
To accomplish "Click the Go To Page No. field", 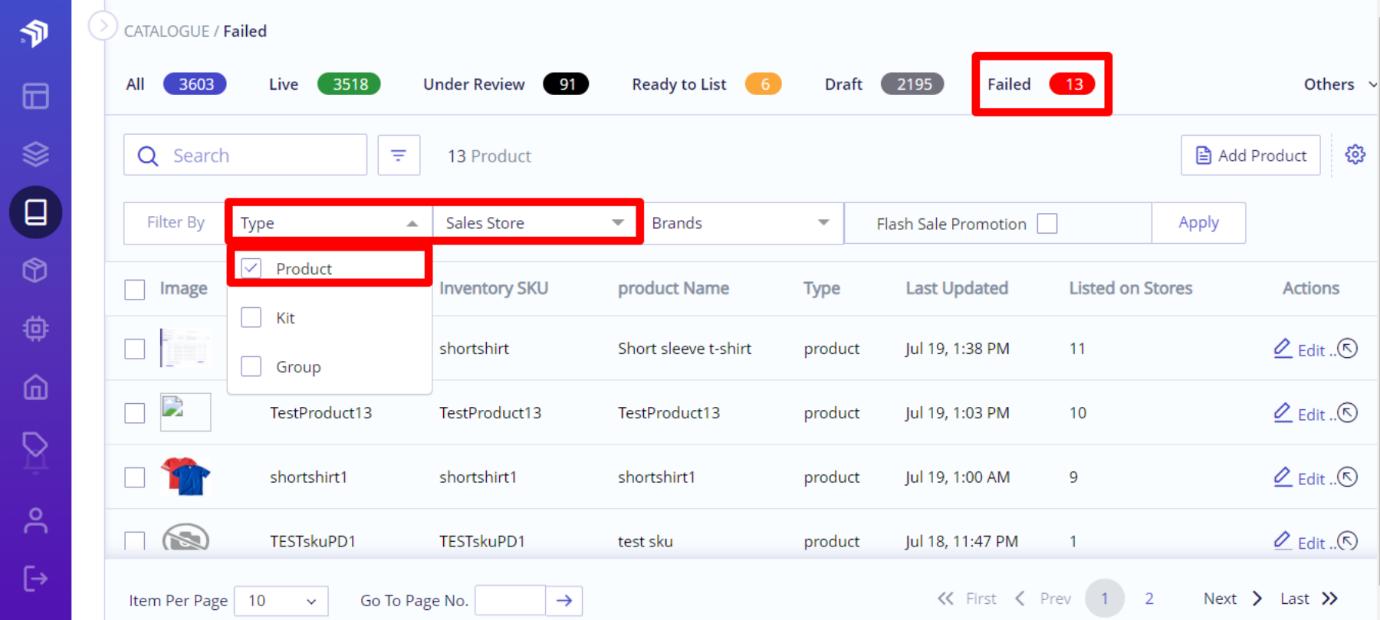I will [x=510, y=600].
